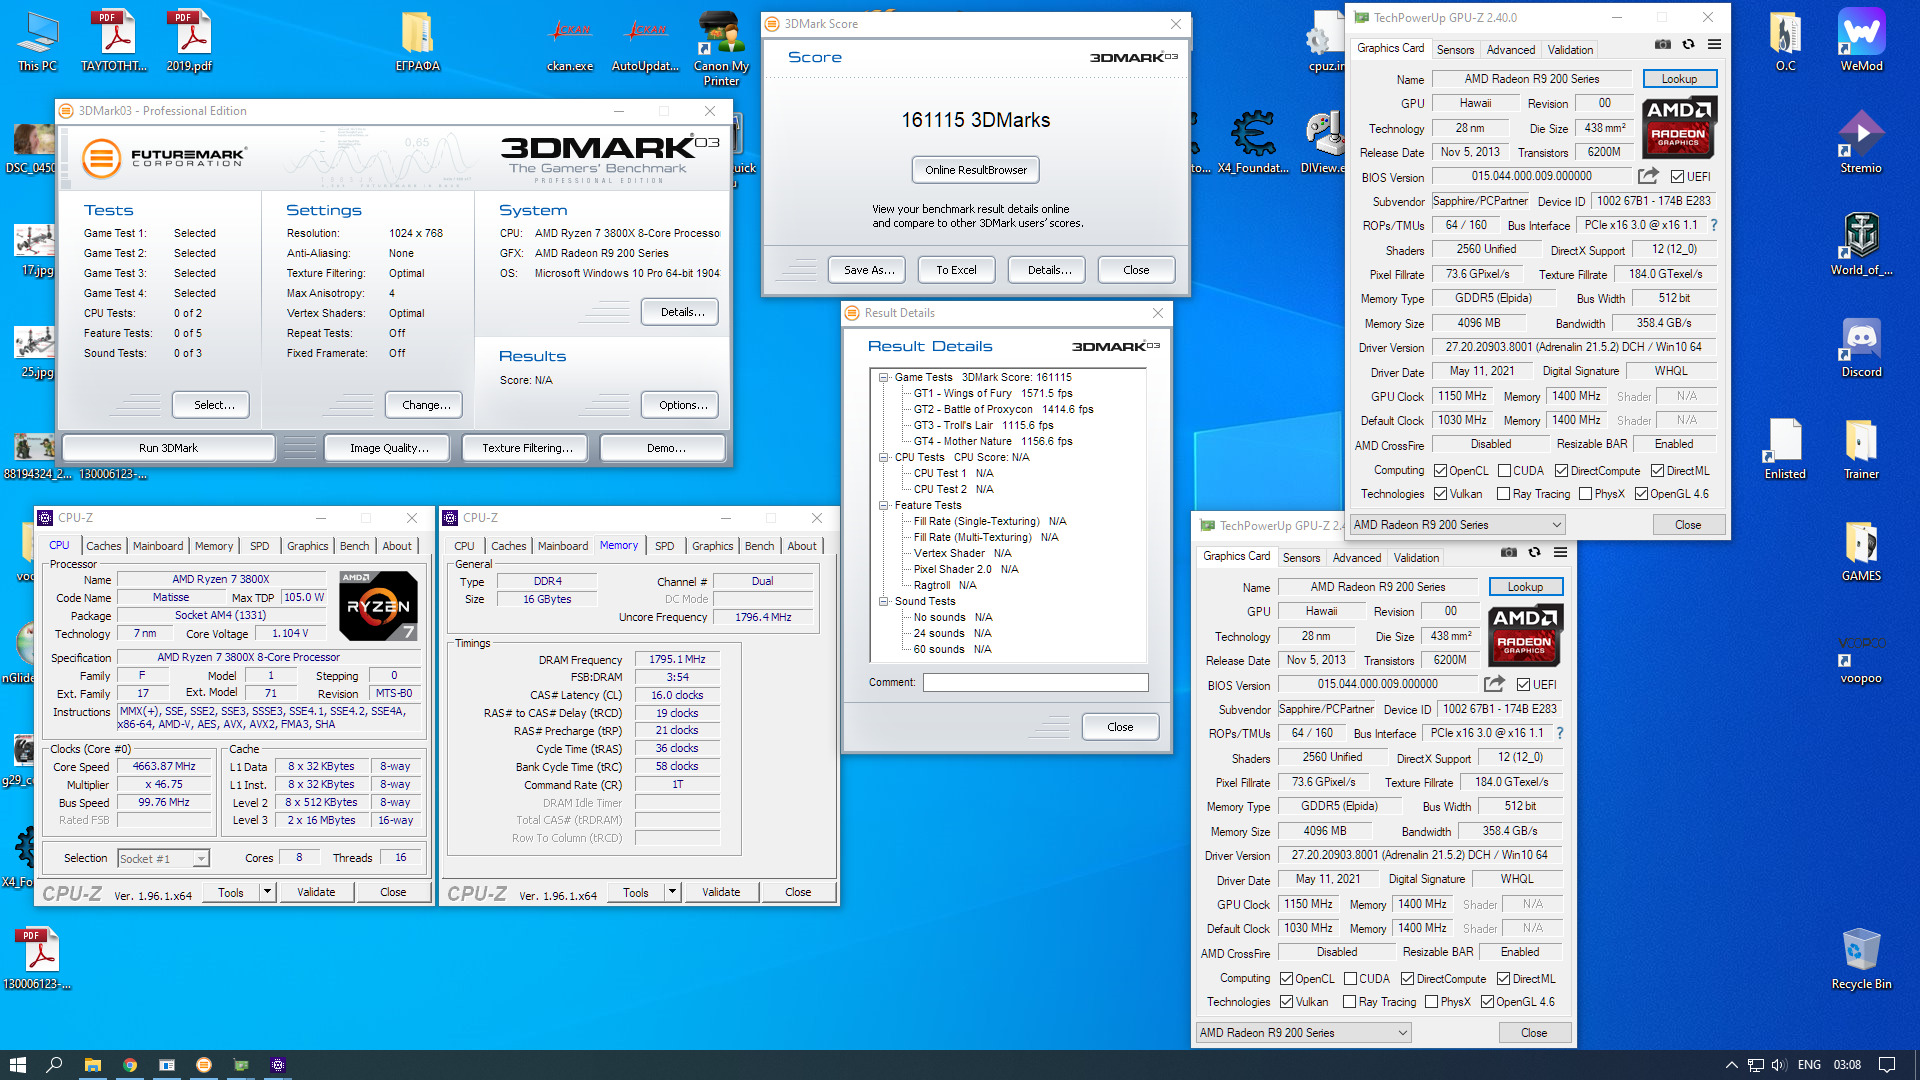Collapse CPU Tests node in Result Details
The height and width of the screenshot is (1080, 1920).
(x=884, y=458)
